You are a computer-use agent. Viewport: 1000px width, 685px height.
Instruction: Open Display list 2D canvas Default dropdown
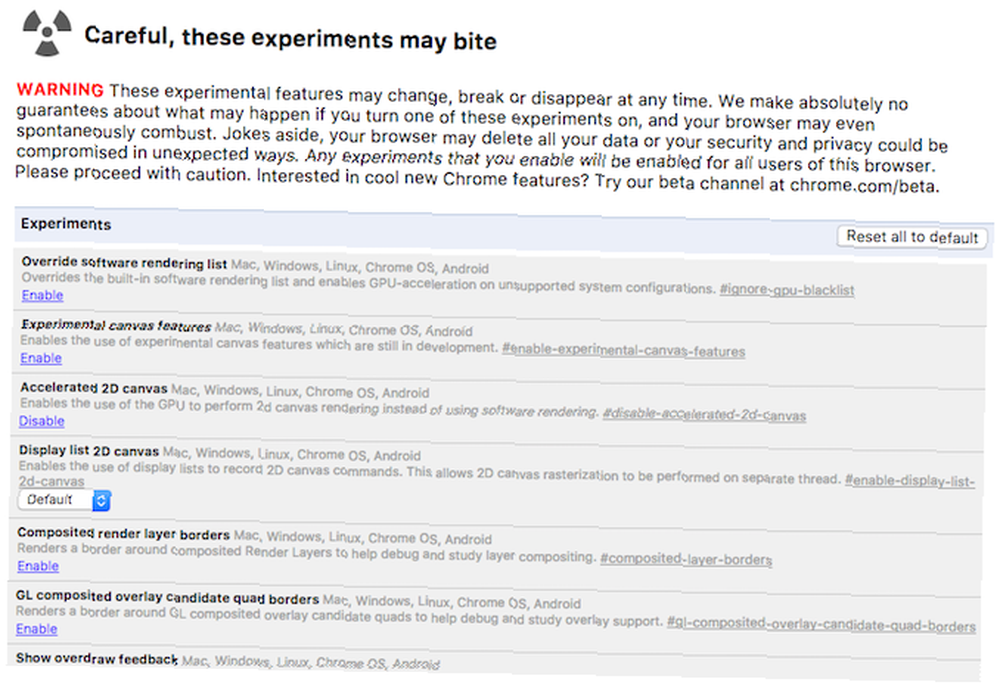[64, 500]
